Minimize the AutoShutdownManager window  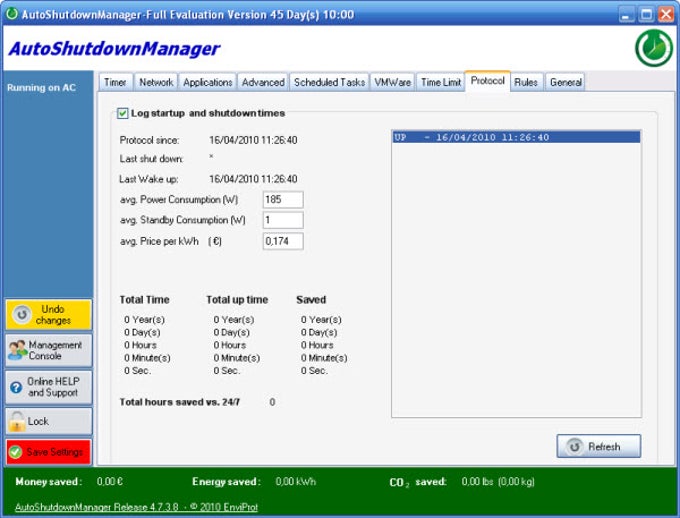coord(626,14)
